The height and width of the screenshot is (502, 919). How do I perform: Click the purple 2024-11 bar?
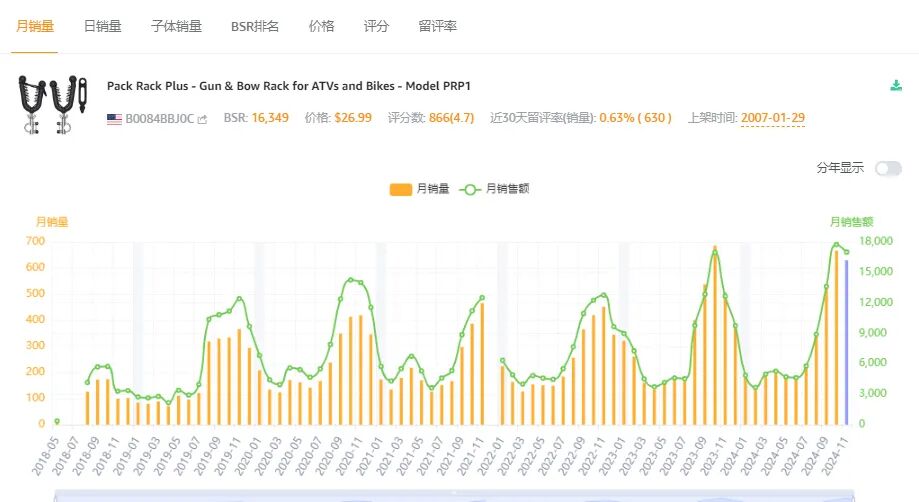pos(846,342)
